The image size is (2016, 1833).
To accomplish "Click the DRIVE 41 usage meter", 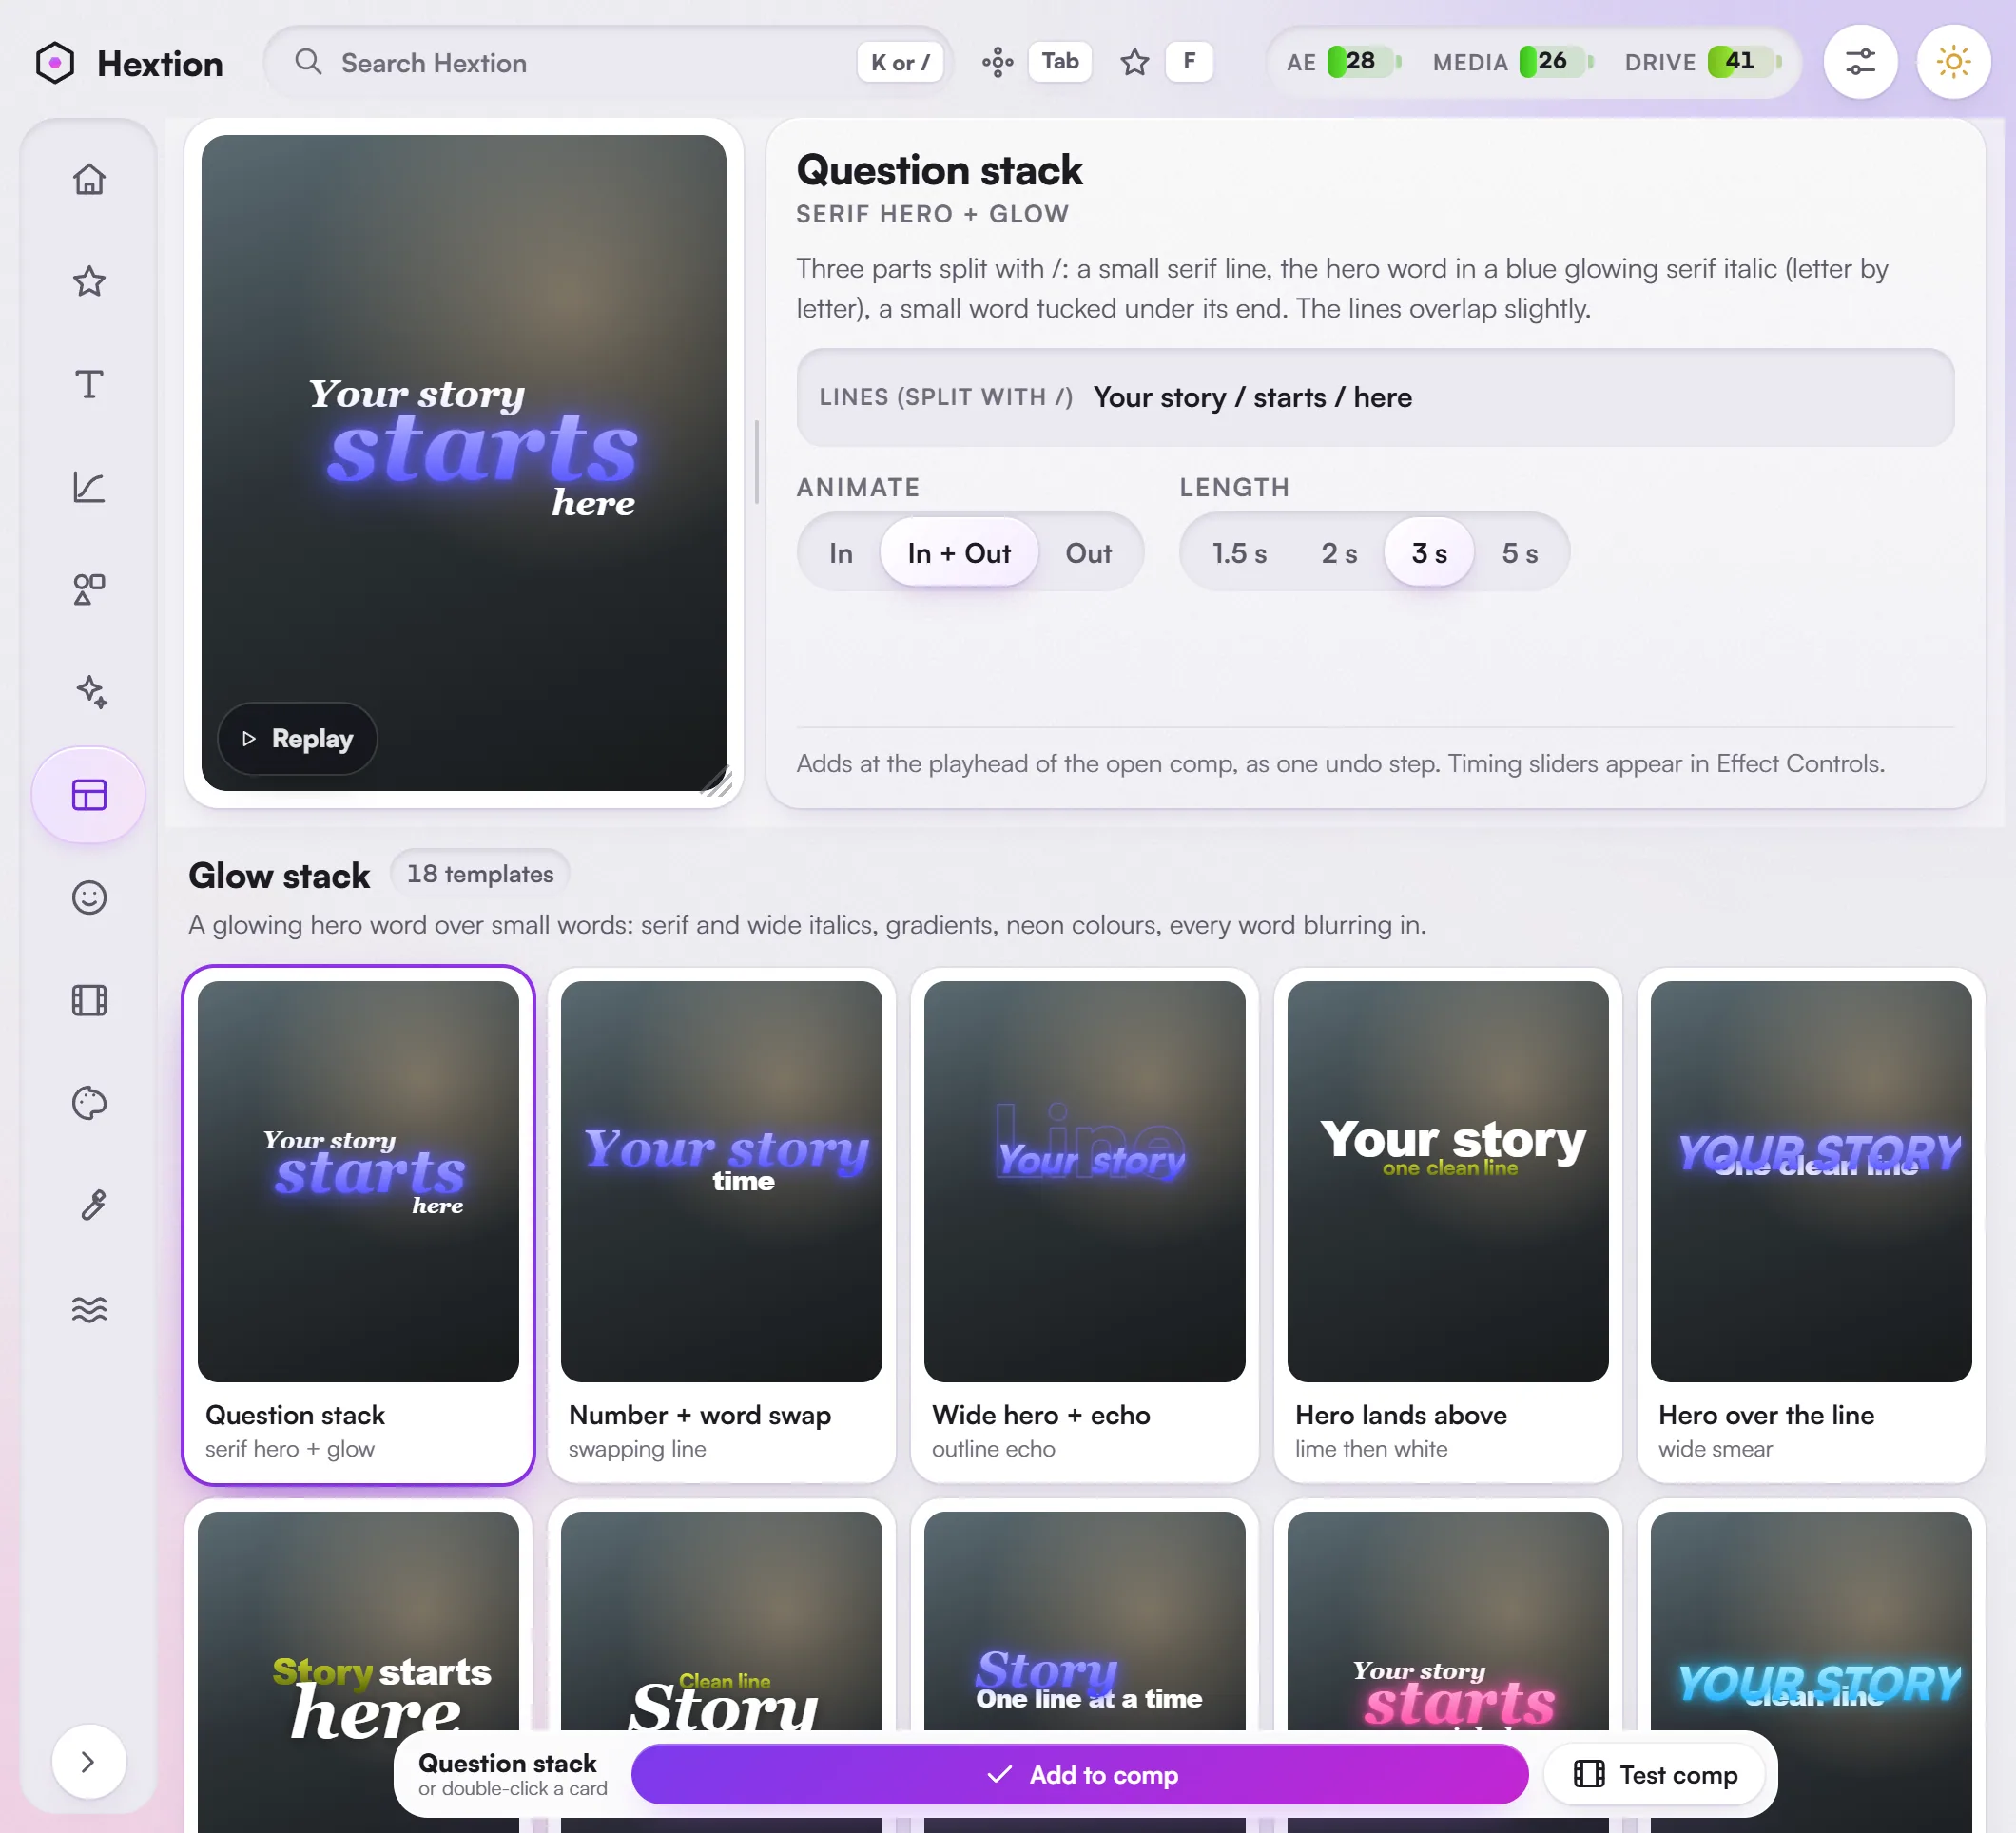I will tap(1703, 62).
